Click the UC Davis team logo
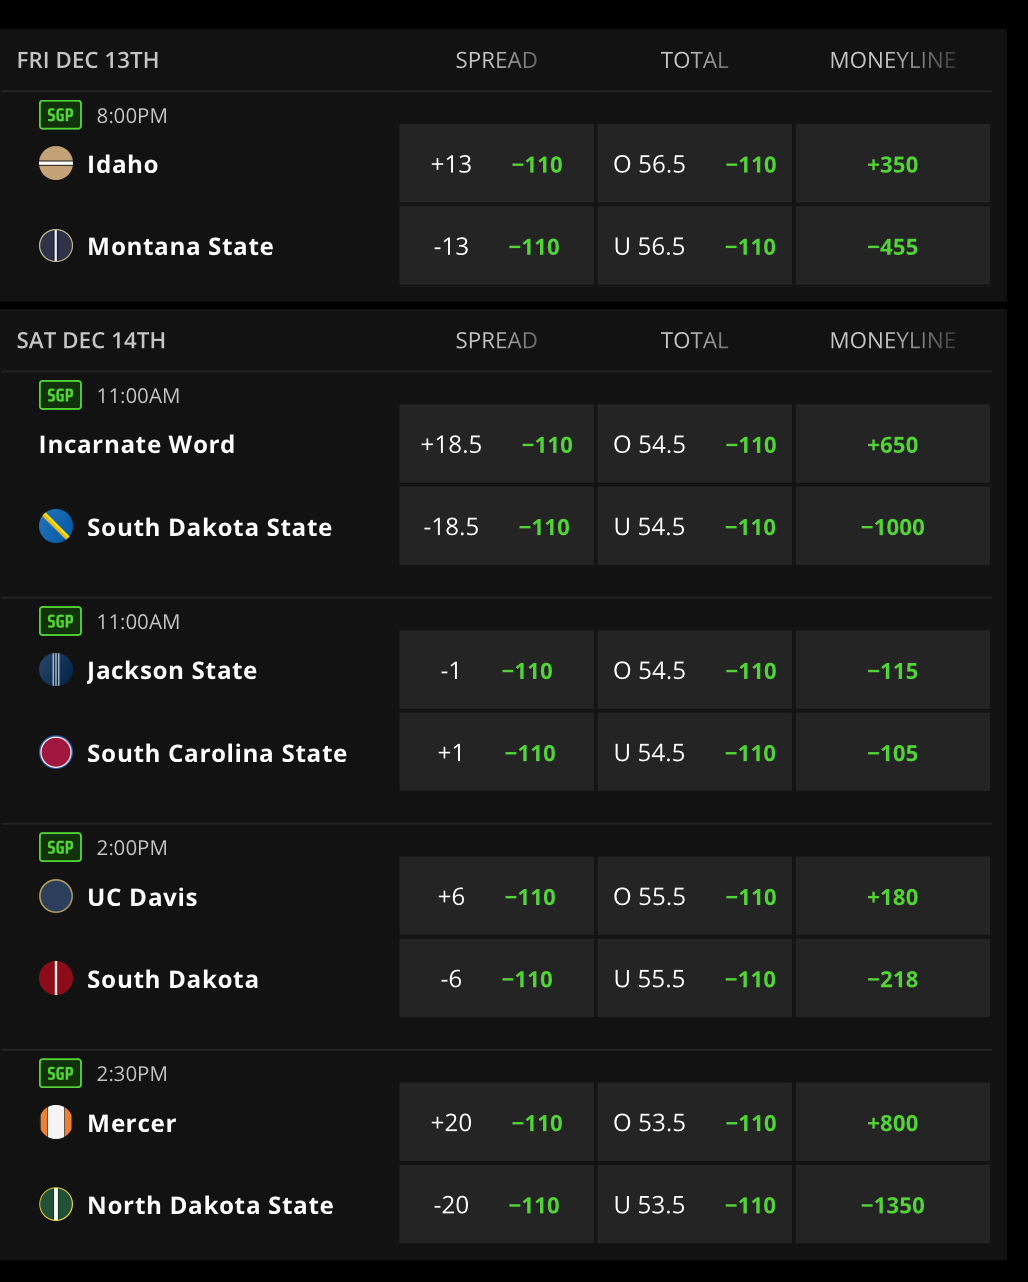Image resolution: width=1028 pixels, height=1282 pixels. click(56, 896)
